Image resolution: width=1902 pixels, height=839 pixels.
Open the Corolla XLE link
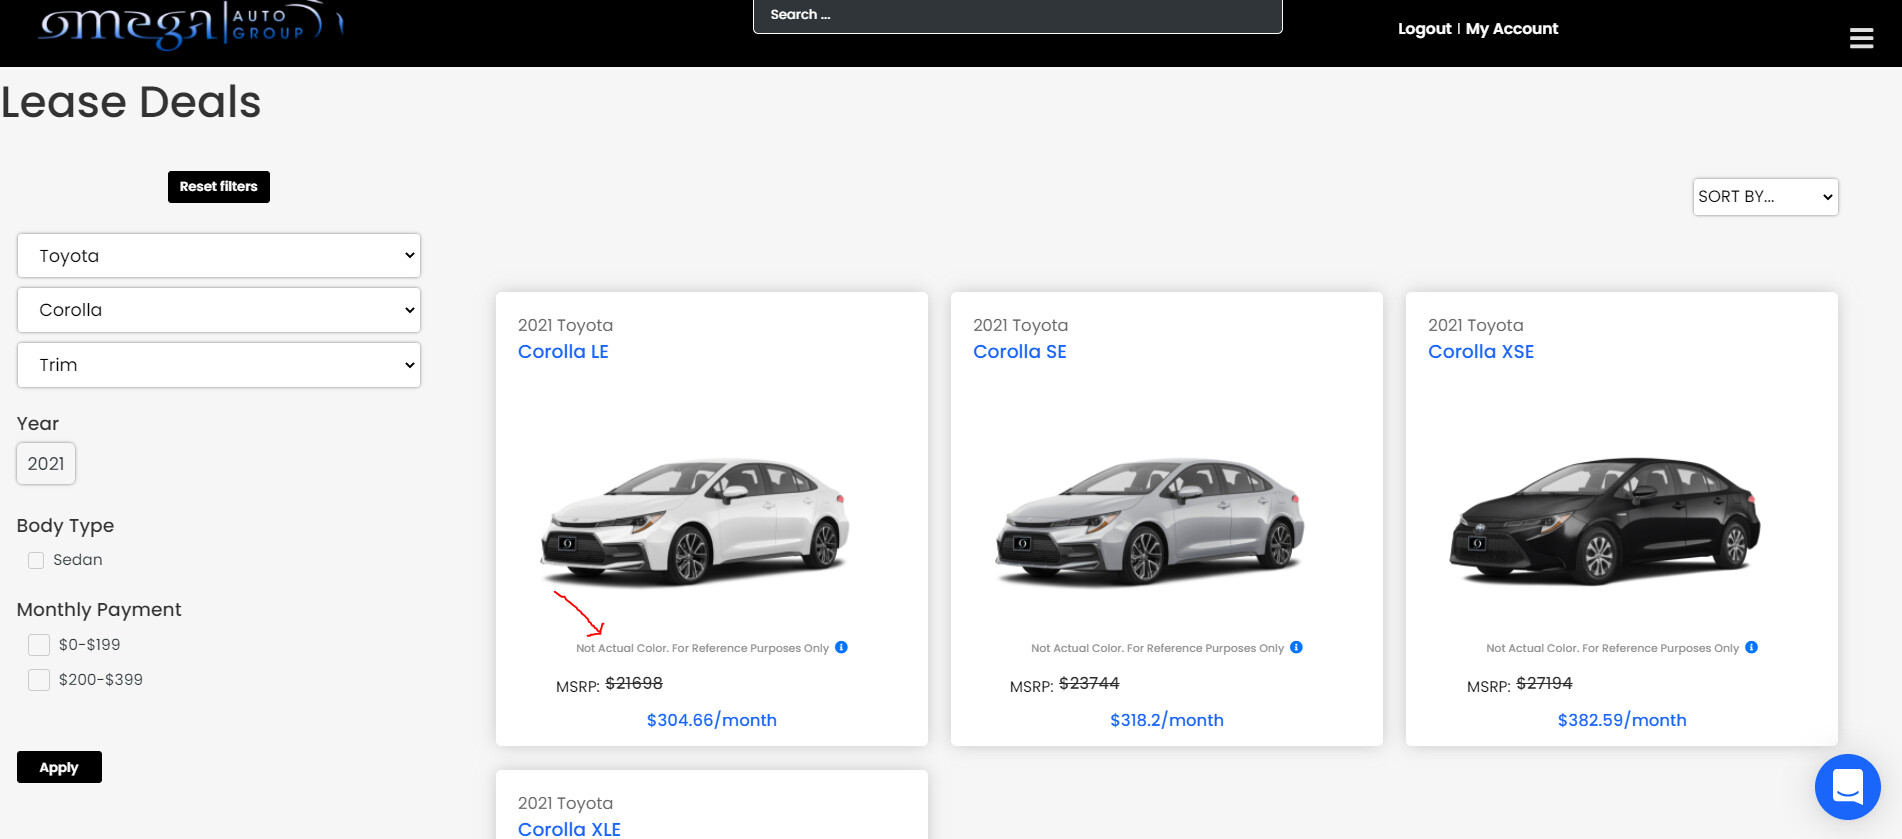(569, 829)
